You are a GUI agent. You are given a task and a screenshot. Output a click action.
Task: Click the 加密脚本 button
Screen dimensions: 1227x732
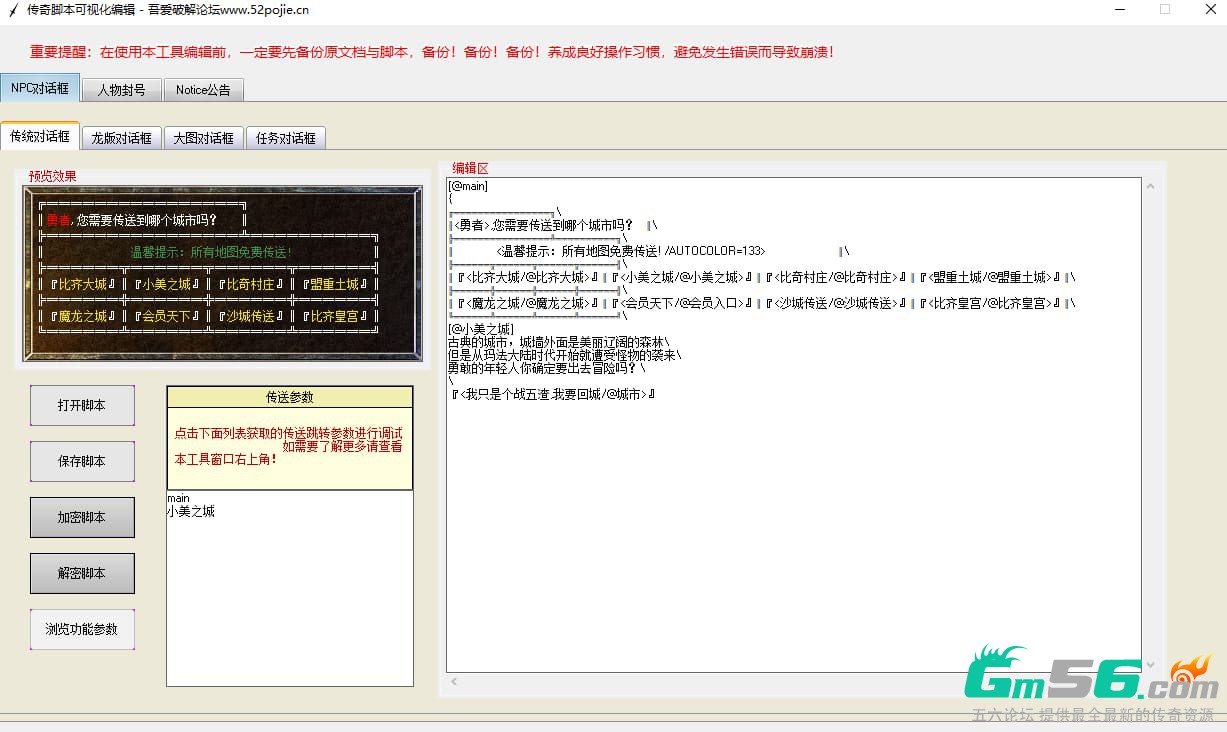click(x=82, y=518)
